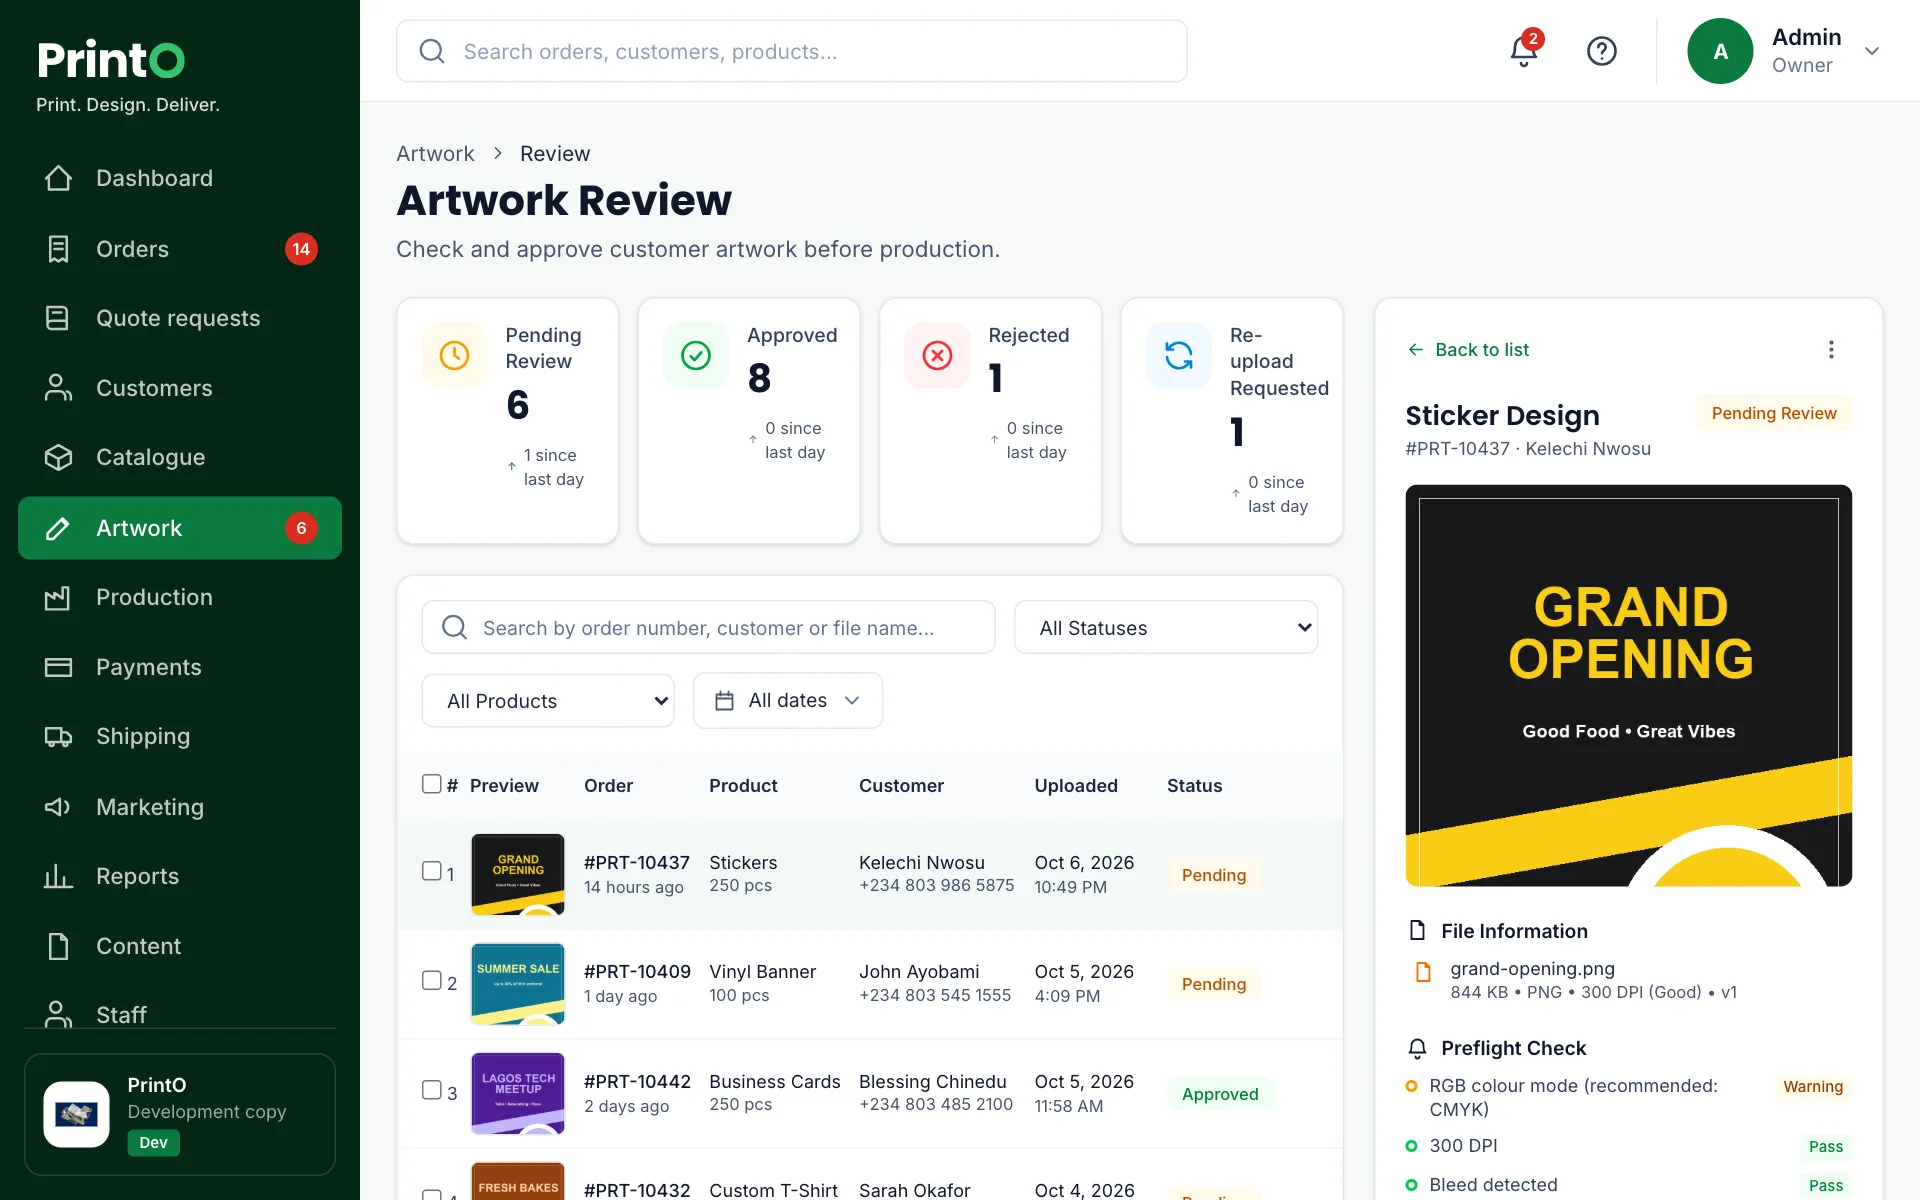Click the Pending Review clock icon
This screenshot has width=1920, height=1200.
454,355
